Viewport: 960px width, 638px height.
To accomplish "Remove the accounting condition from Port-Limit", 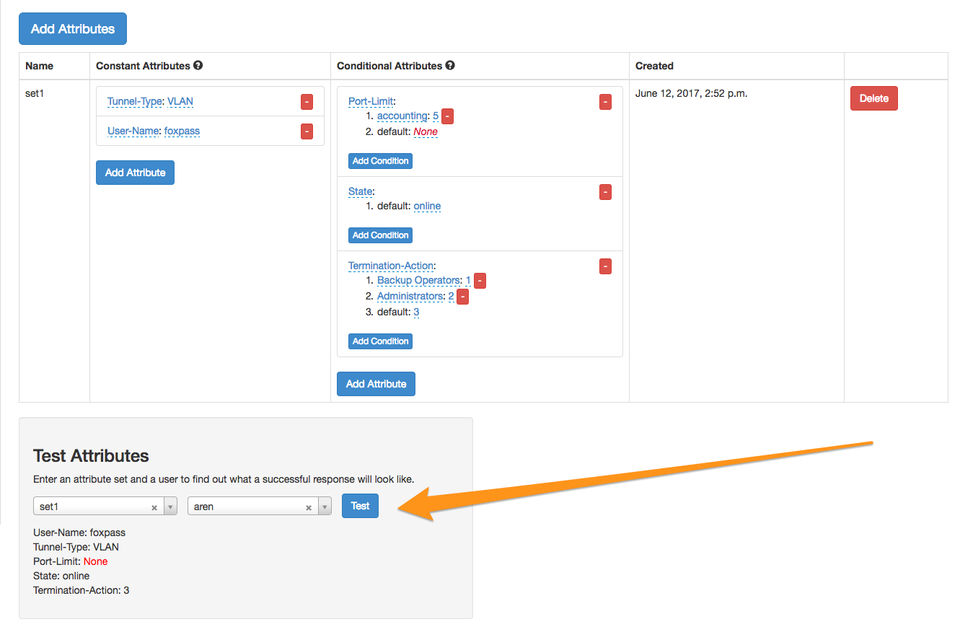I will pyautogui.click(x=448, y=117).
